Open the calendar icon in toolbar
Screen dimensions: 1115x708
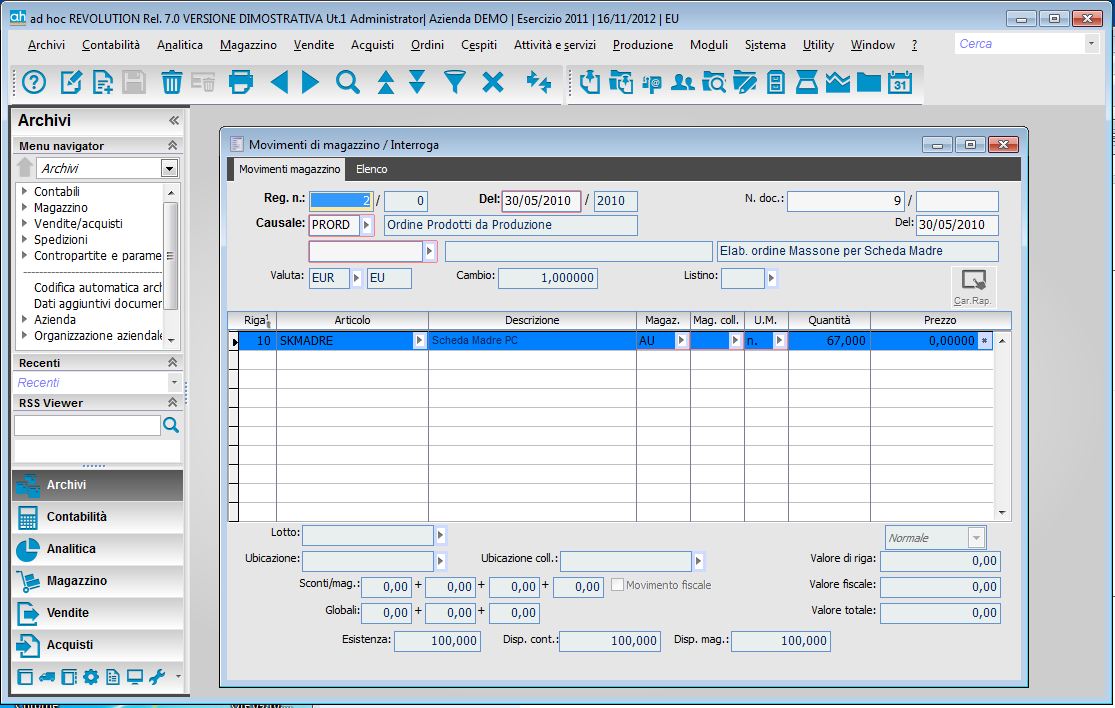[900, 83]
